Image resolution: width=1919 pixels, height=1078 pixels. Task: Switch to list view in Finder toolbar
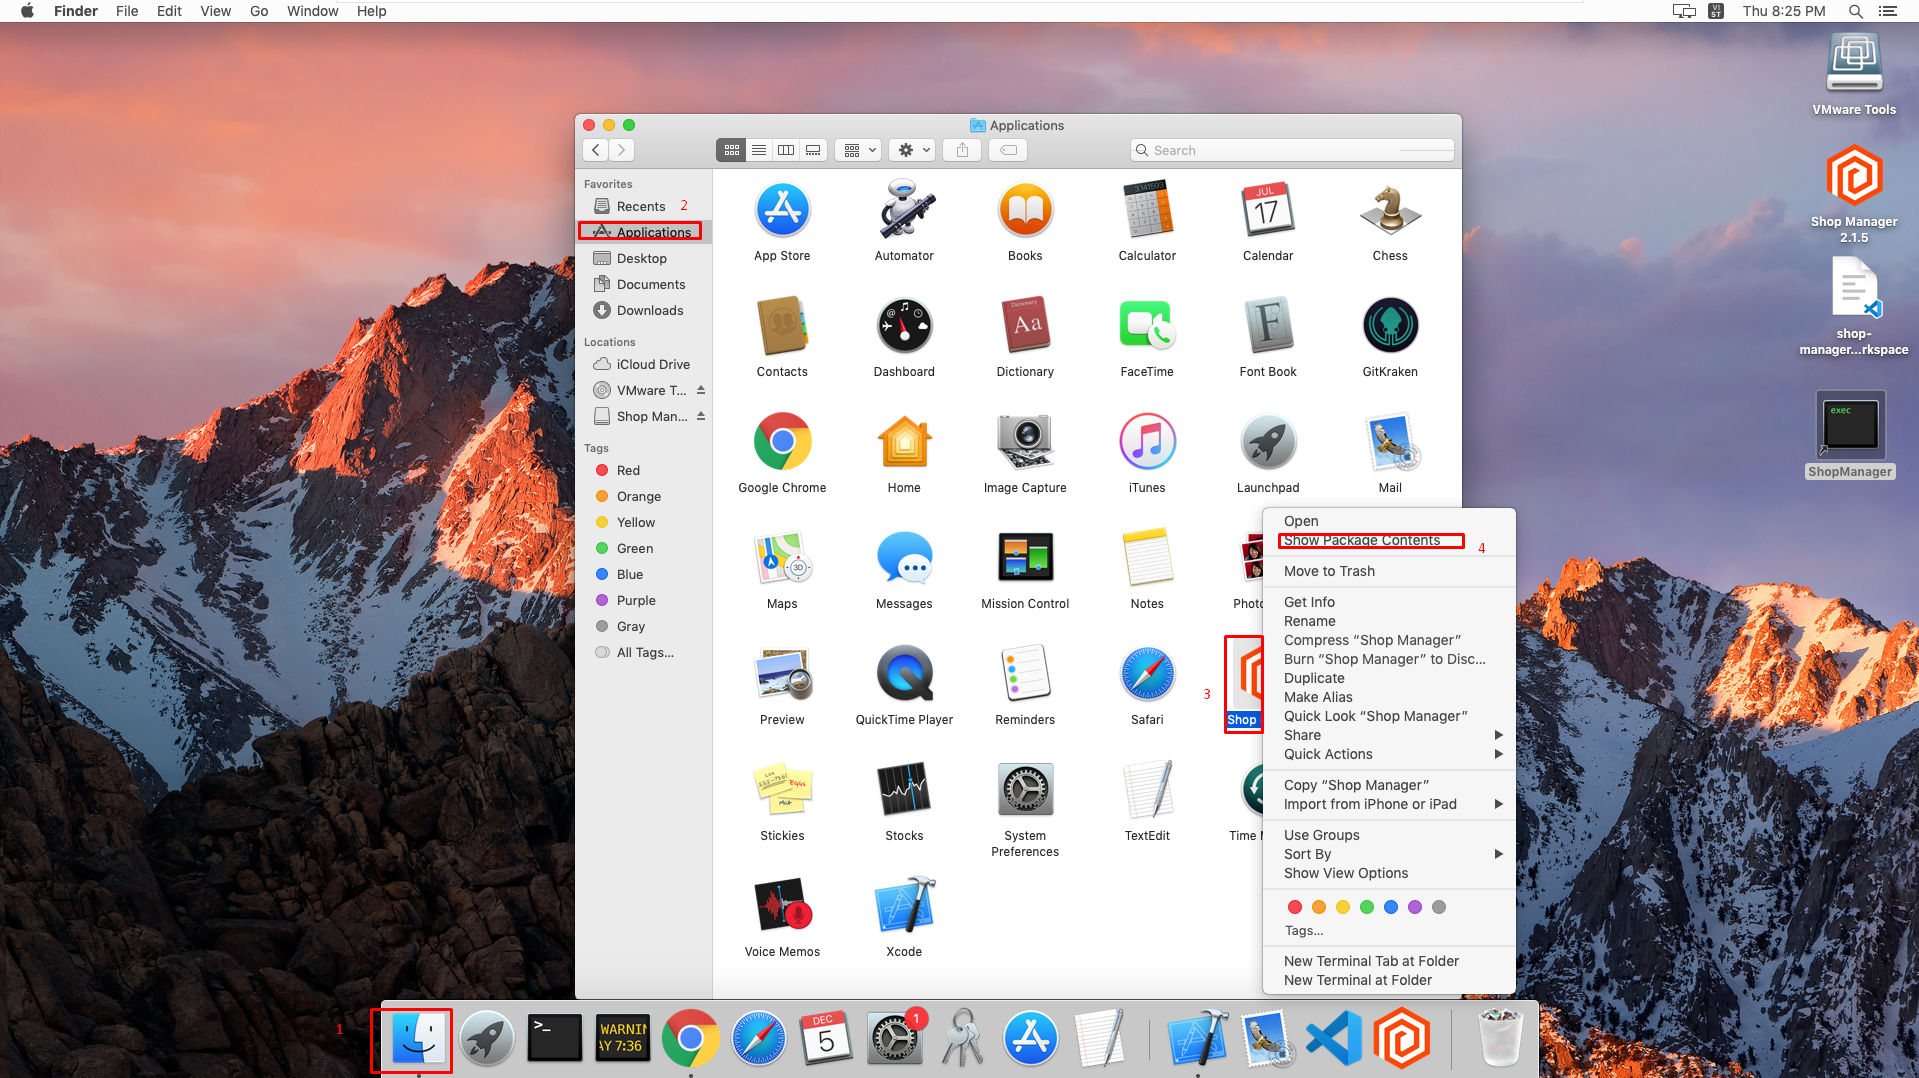pyautogui.click(x=759, y=150)
